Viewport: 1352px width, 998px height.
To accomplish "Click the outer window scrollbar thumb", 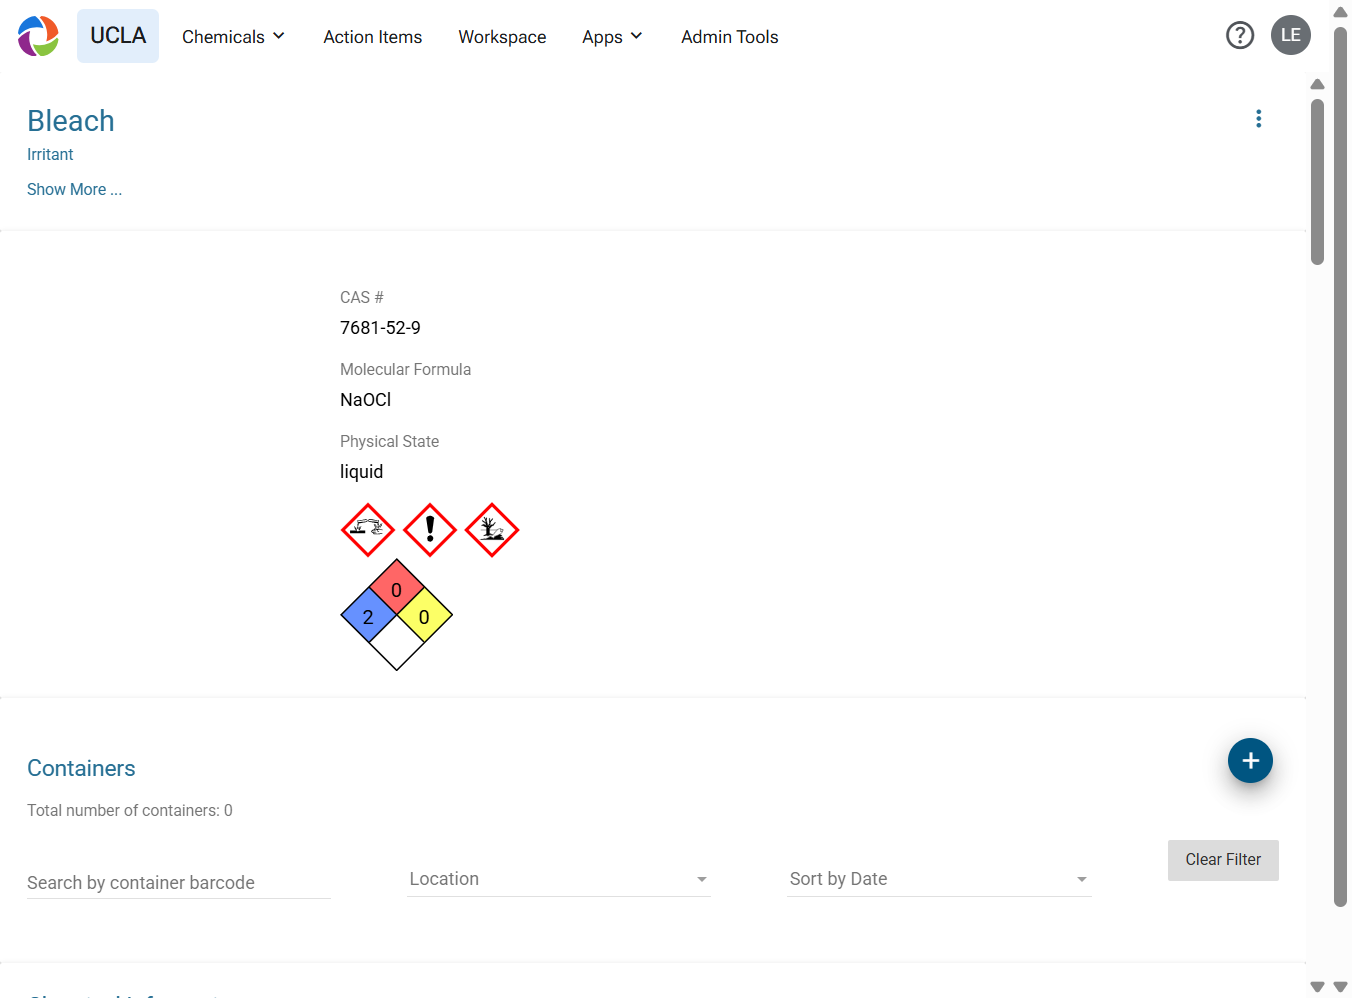I will click(x=1340, y=467).
